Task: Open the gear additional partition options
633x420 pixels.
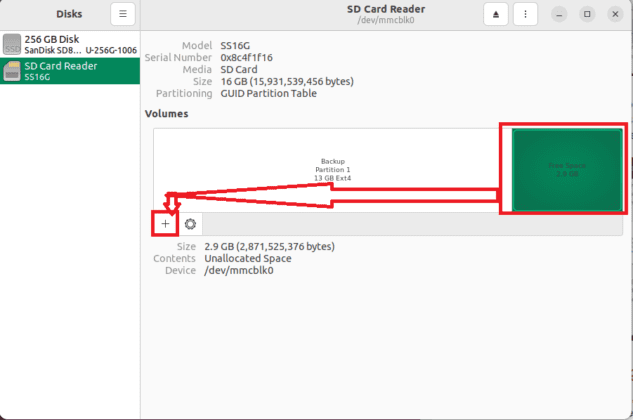Action: [x=190, y=223]
